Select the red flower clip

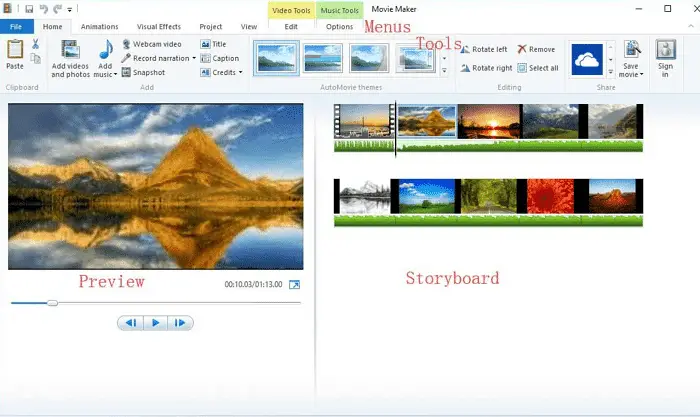click(x=550, y=196)
